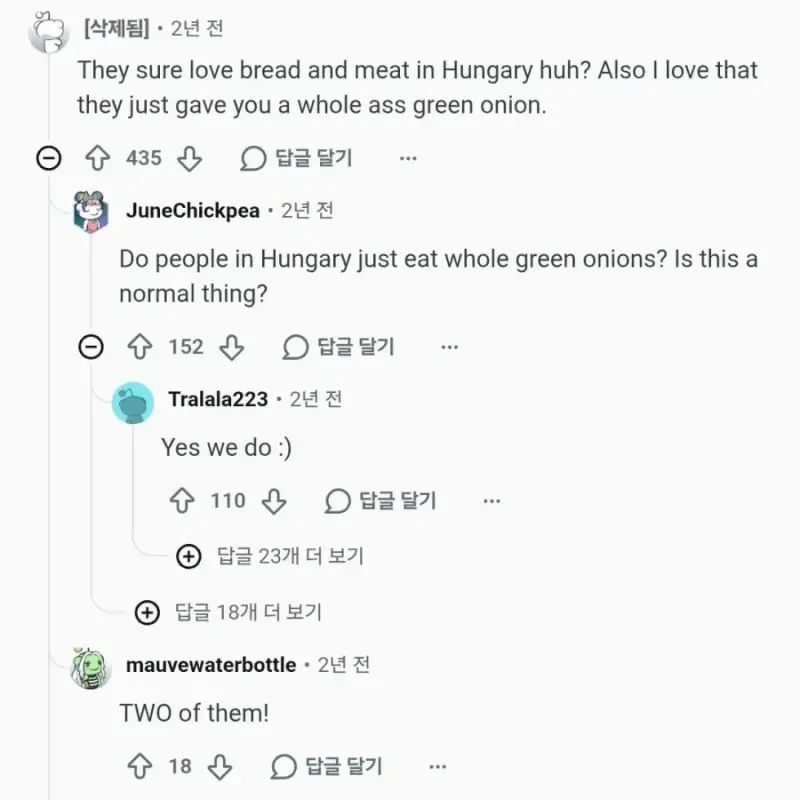View mauvewaterbottle's avatar
This screenshot has height=800, width=800.
pos(90,668)
